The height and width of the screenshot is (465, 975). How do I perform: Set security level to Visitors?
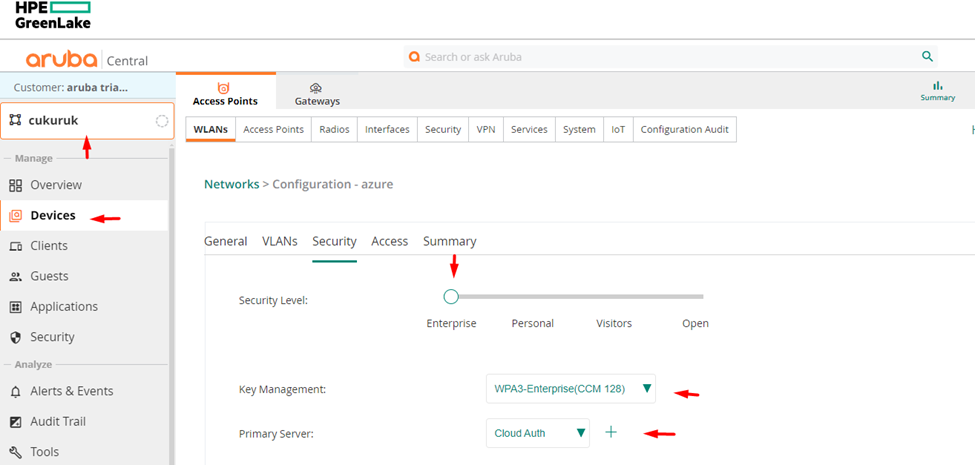click(x=614, y=323)
